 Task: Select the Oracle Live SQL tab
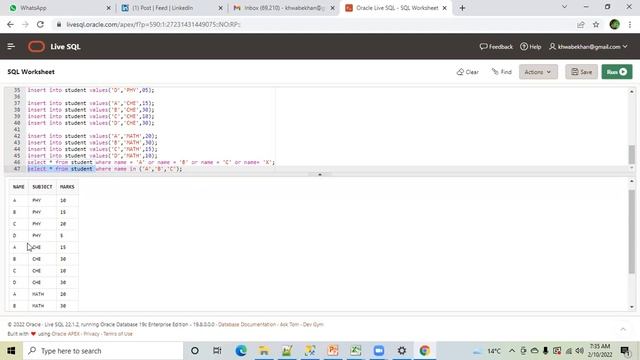click(396, 8)
